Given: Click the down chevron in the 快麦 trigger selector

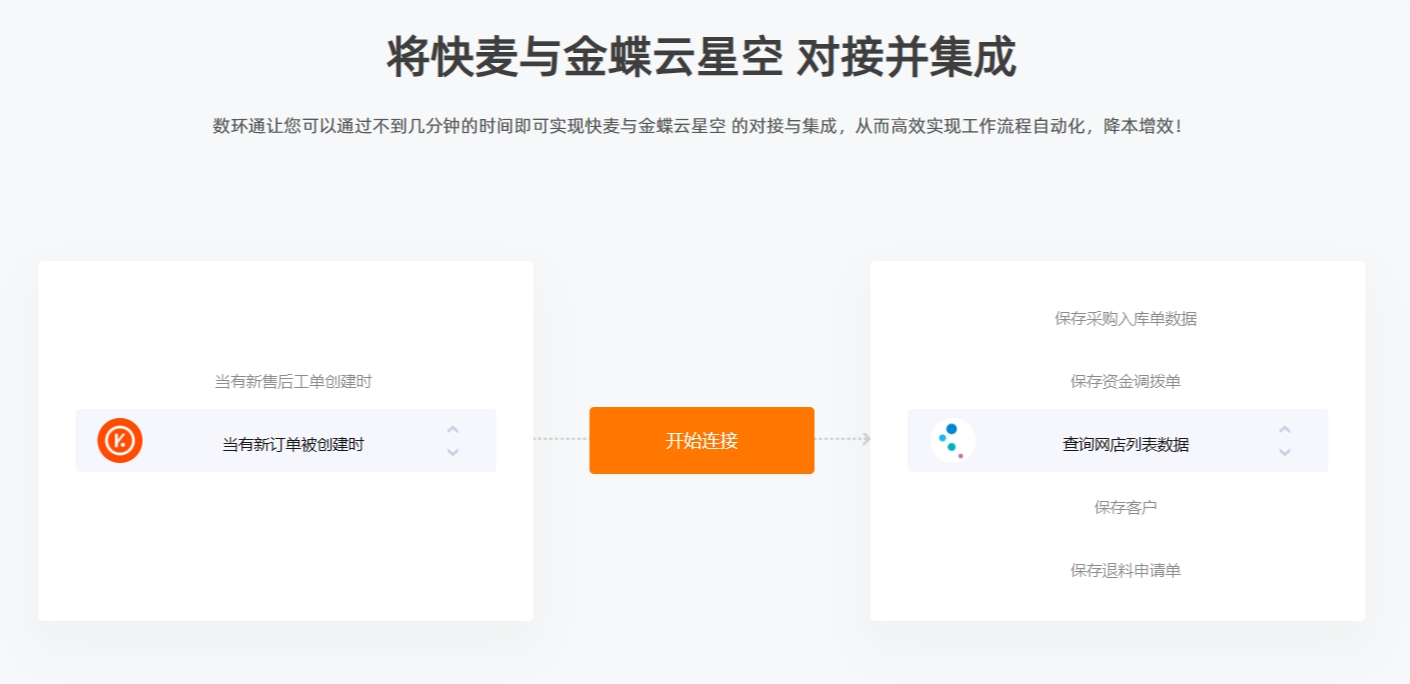Looking at the screenshot, I should [x=453, y=452].
